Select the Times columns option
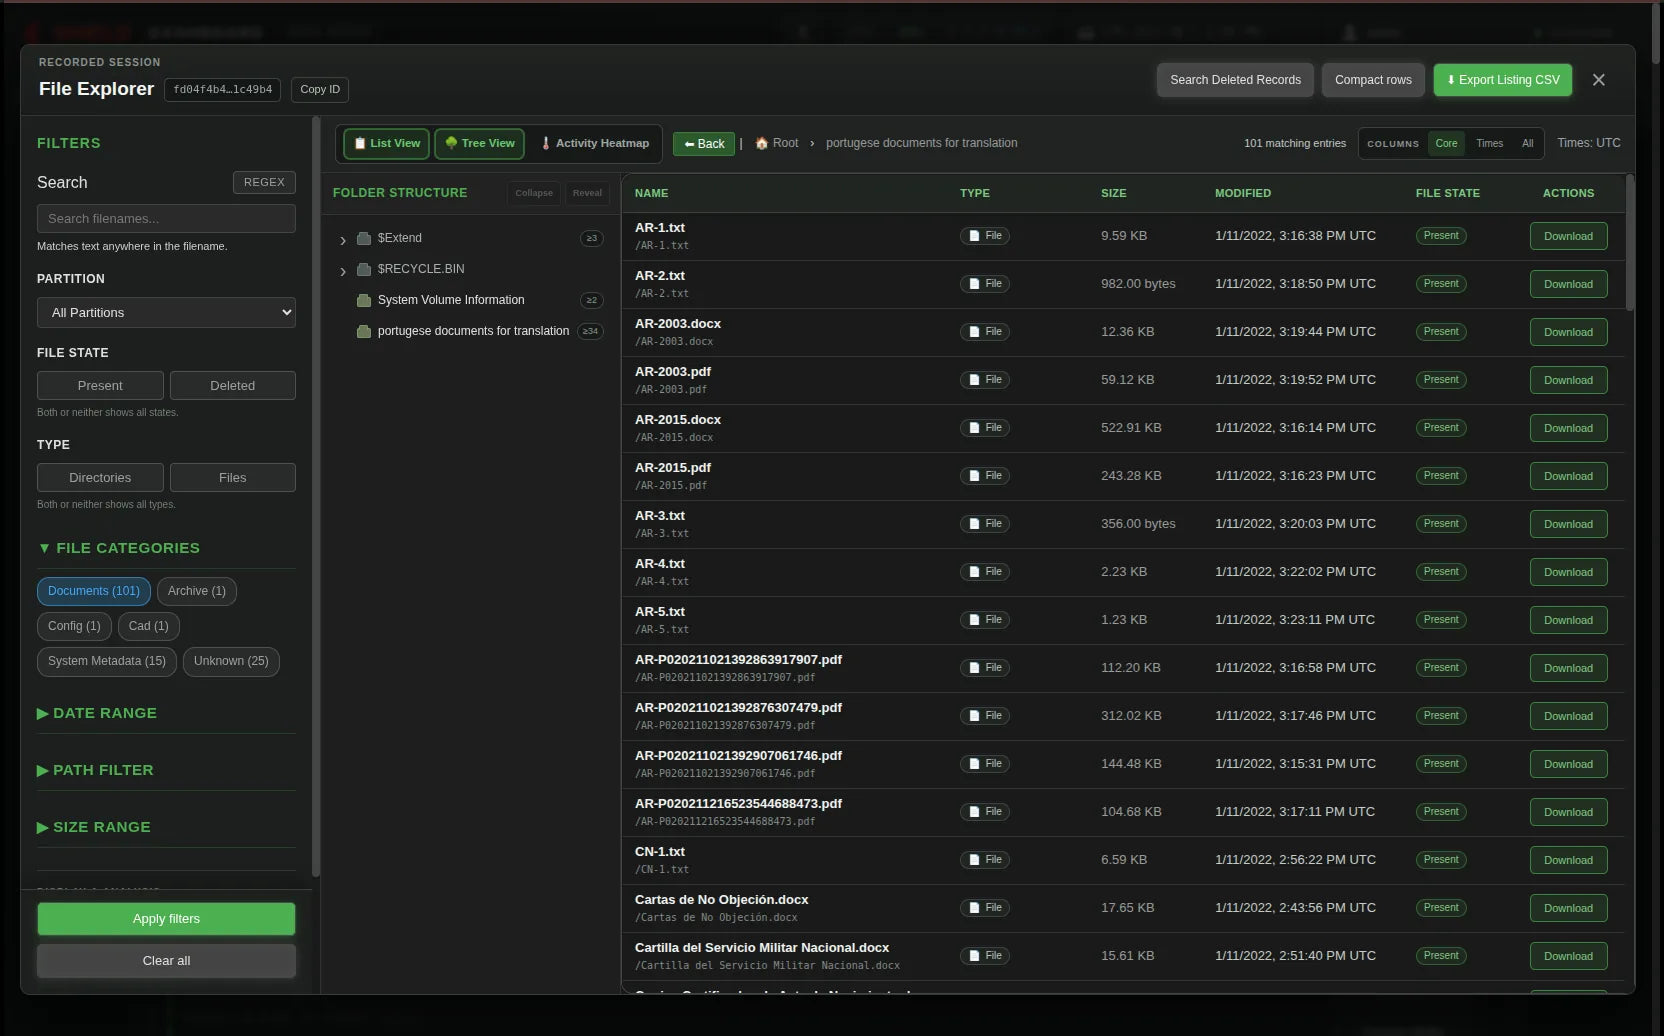This screenshot has width=1664, height=1036. point(1489,143)
